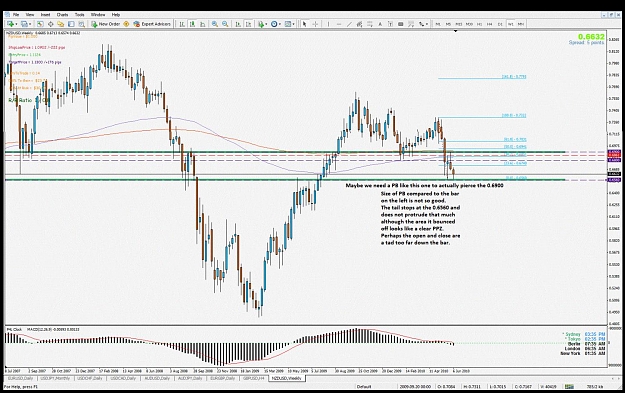Select the Vertical Line drawing tool
625x393 pixels.
coord(328,24)
